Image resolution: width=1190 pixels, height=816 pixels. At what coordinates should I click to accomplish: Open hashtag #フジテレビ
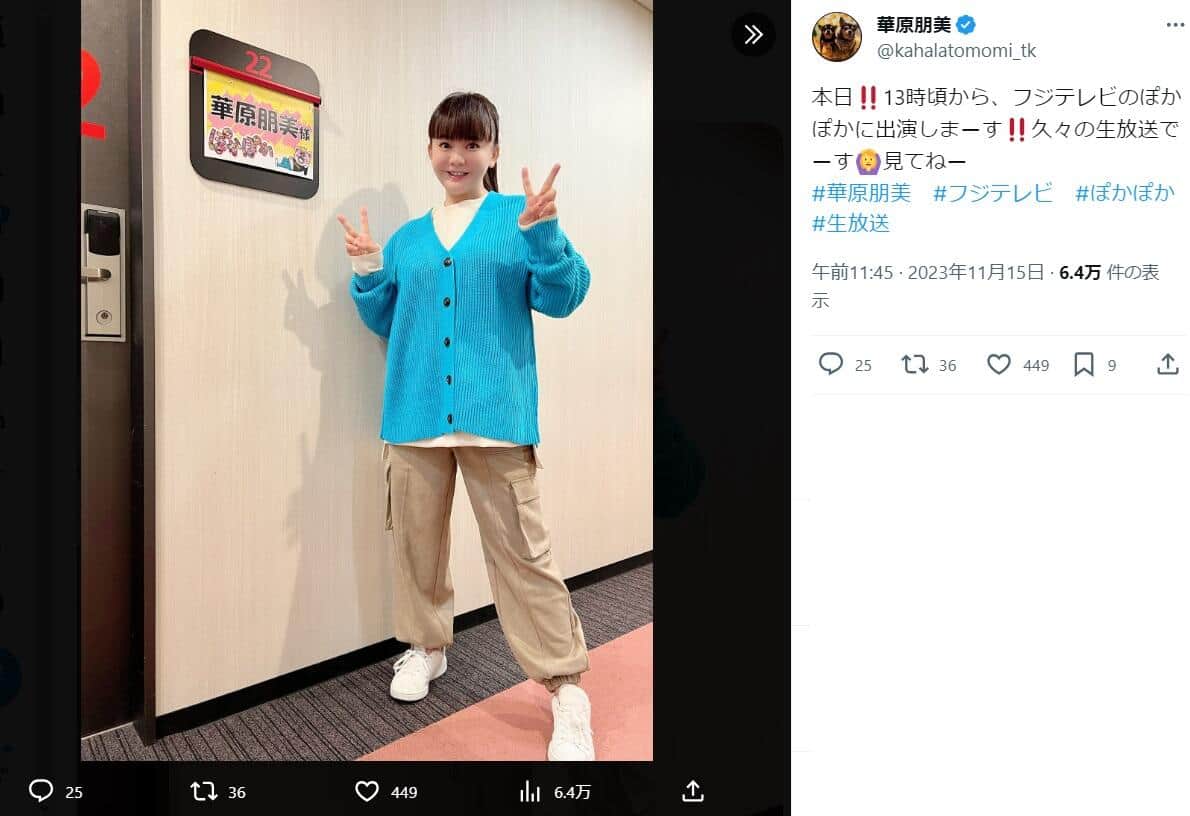993,193
